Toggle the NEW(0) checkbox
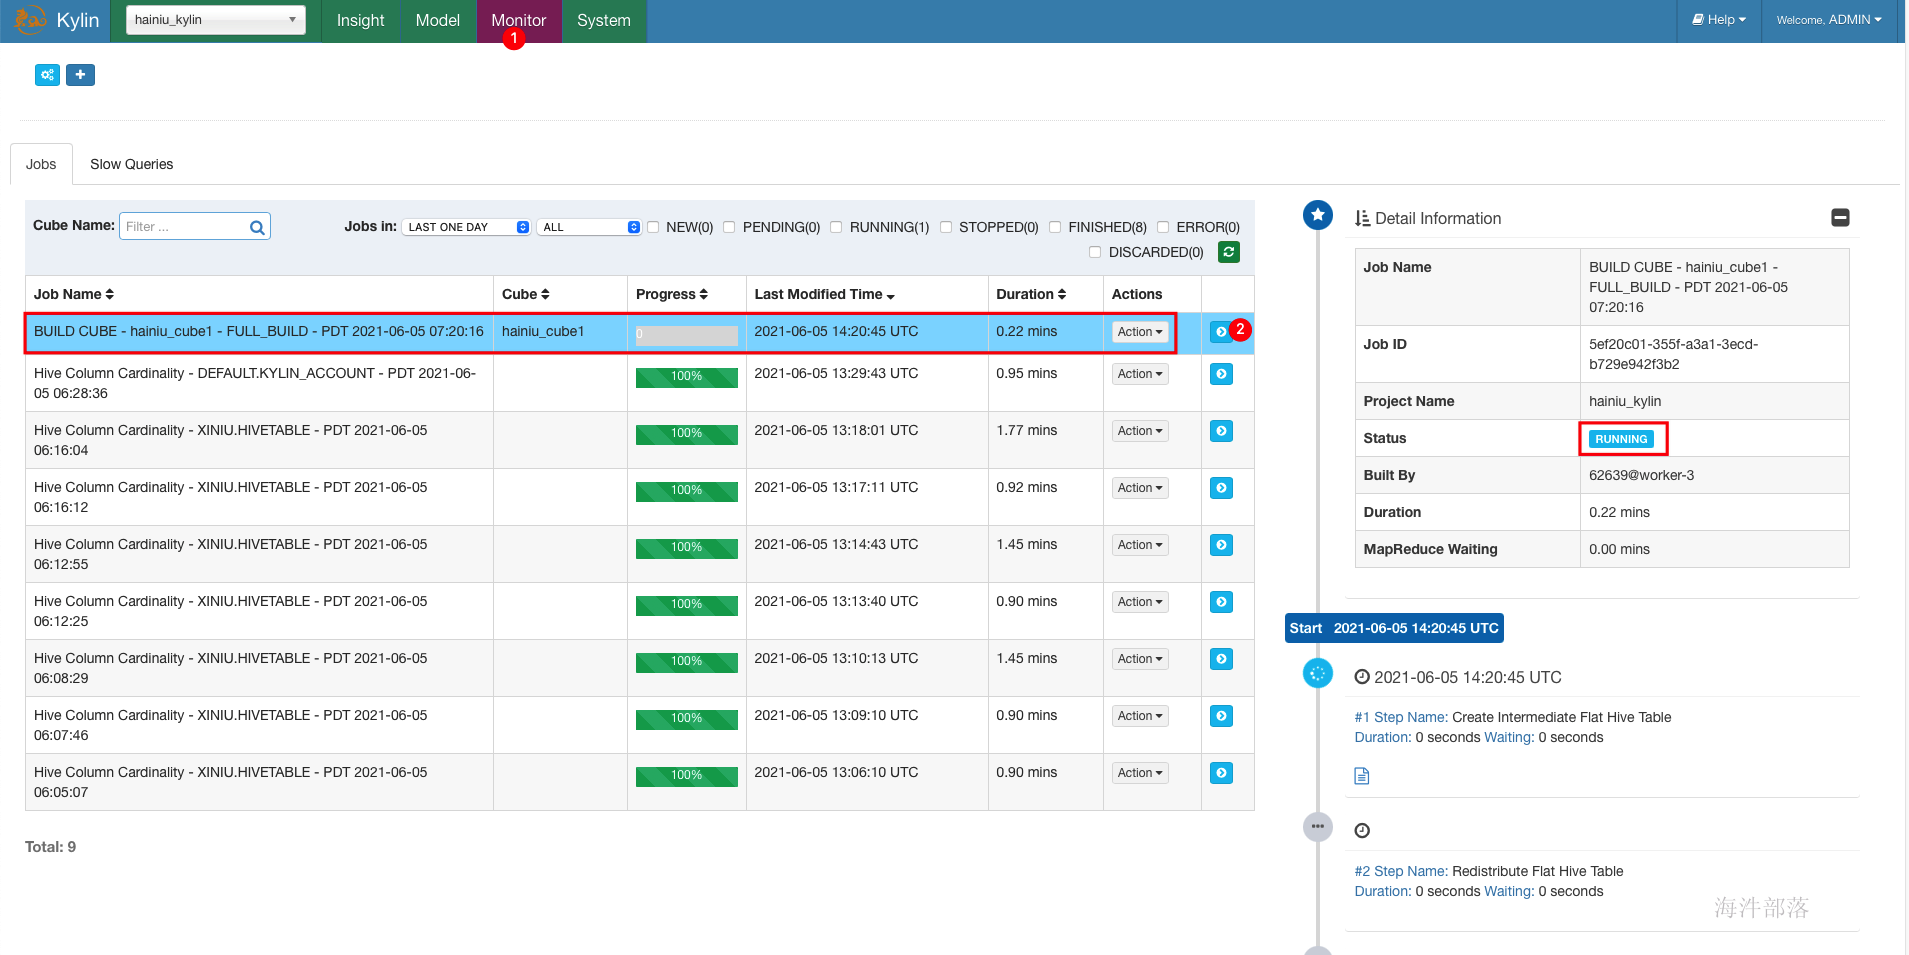Screen dimensions: 1909x955 coord(653,227)
